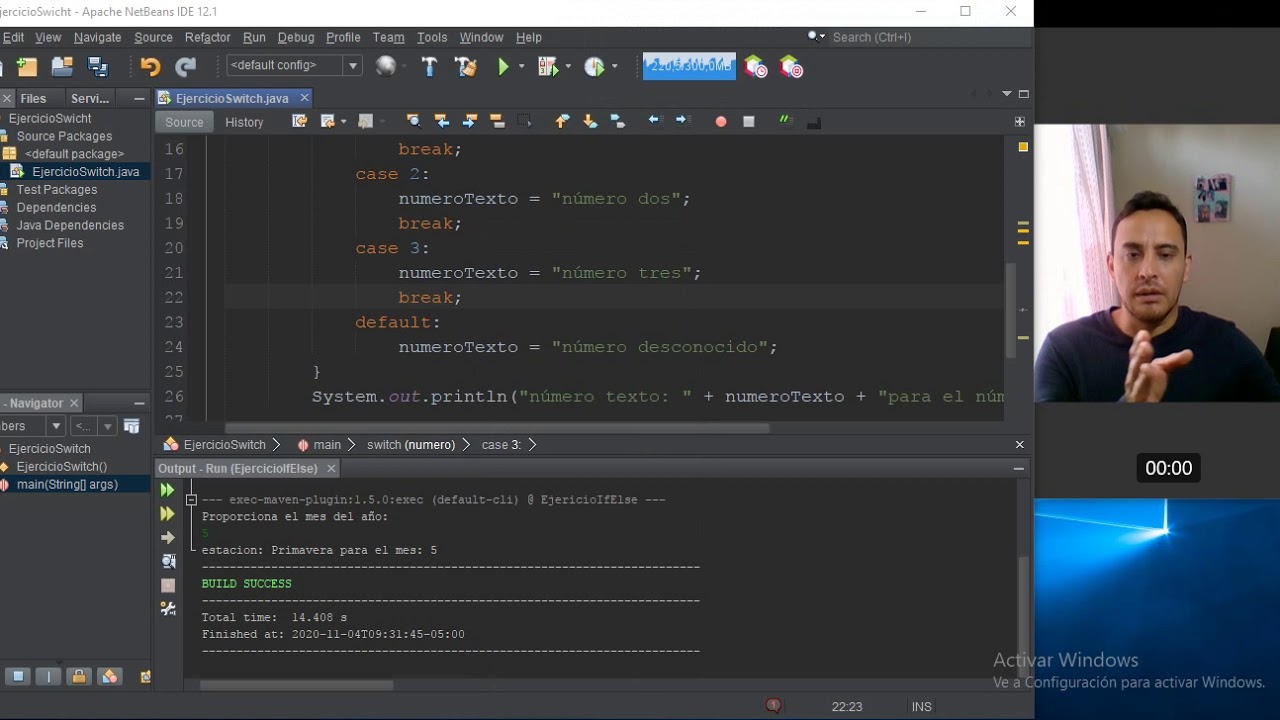Open the Tools menu

click(432, 37)
